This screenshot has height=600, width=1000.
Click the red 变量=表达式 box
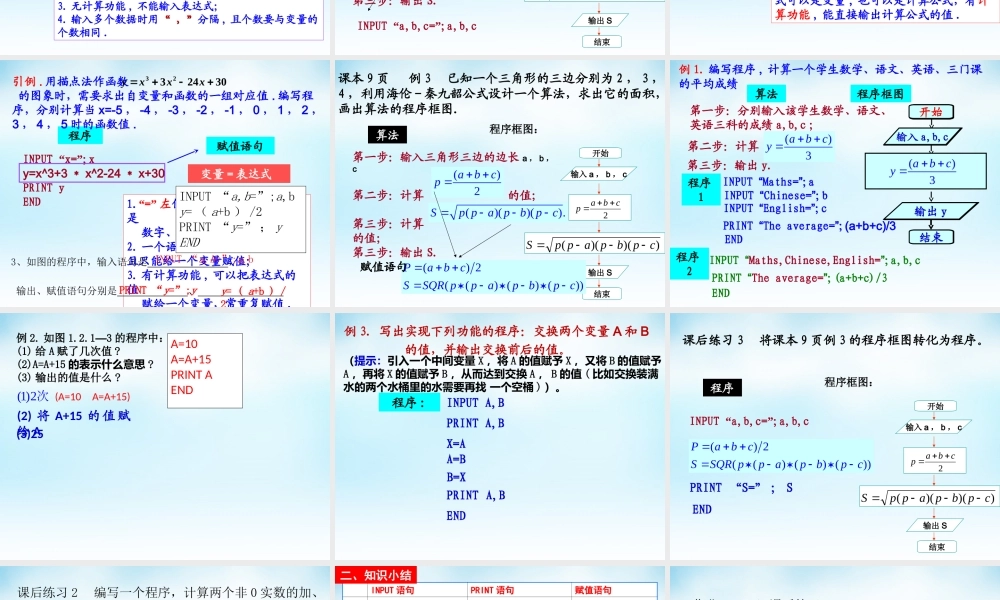(239, 173)
